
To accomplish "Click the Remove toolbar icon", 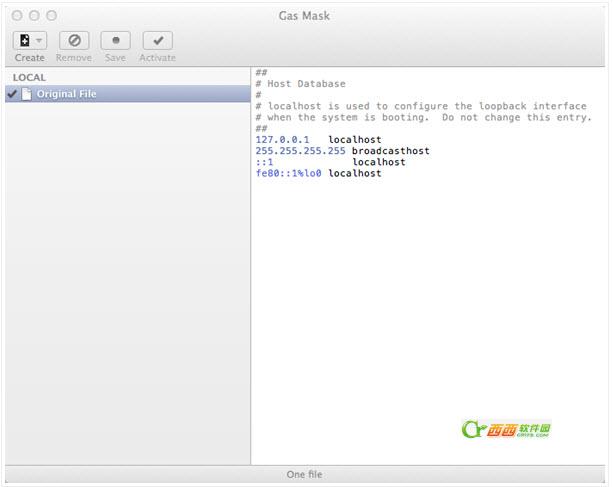I will pos(73,41).
